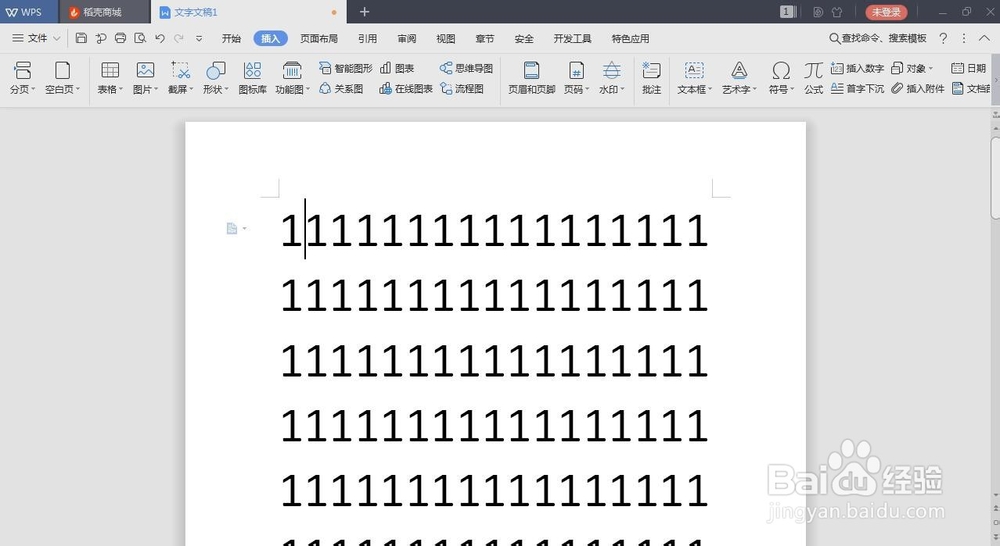Click the 未登录 login button
Viewport: 1000px width, 546px height.
pyautogui.click(x=886, y=12)
